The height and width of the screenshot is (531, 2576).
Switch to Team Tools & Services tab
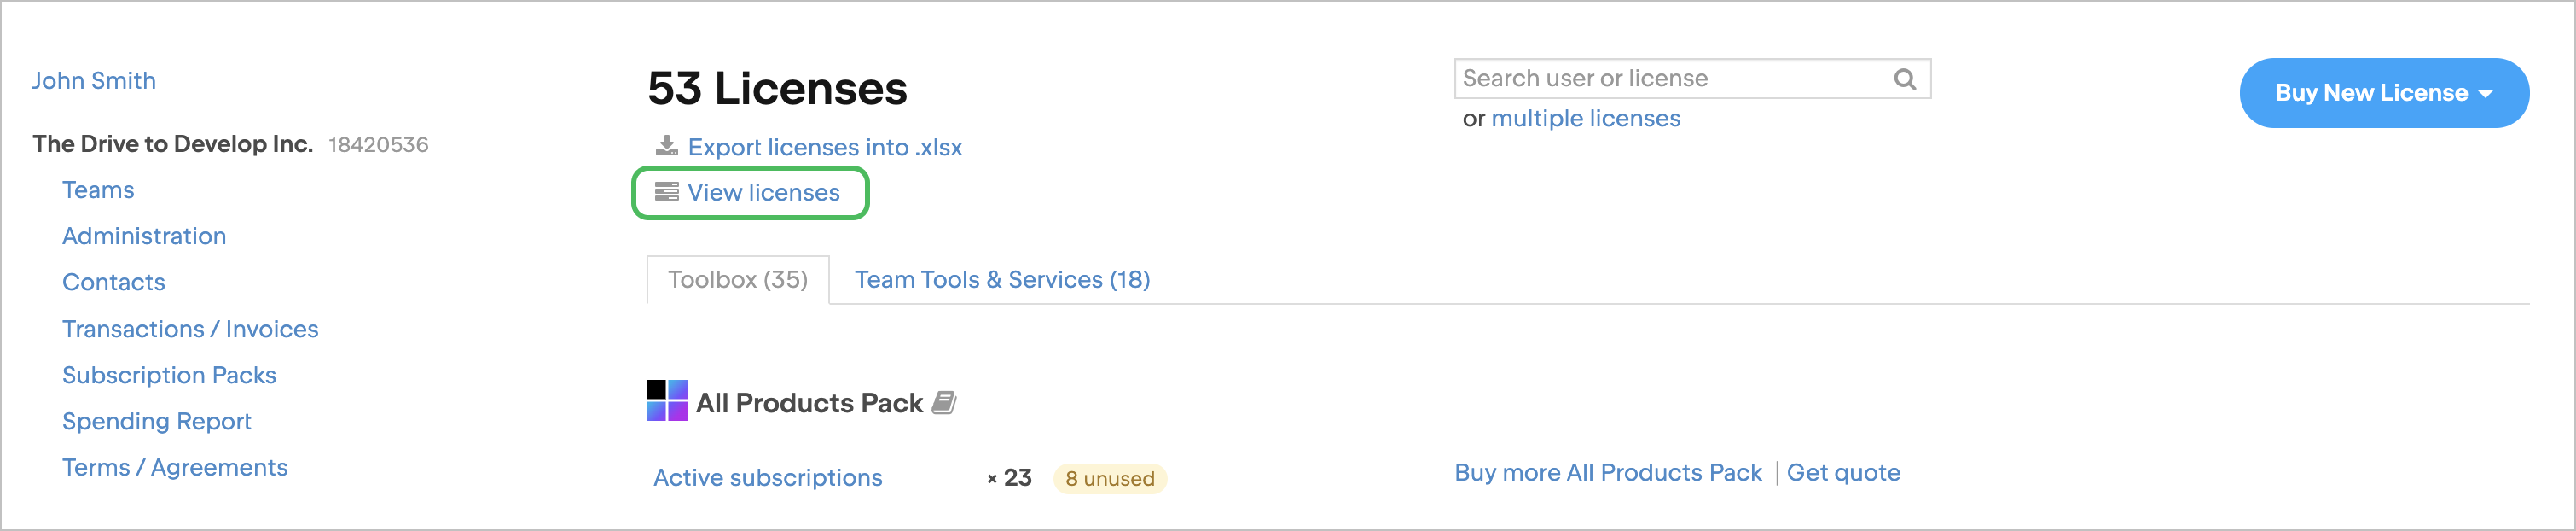[x=1003, y=279]
